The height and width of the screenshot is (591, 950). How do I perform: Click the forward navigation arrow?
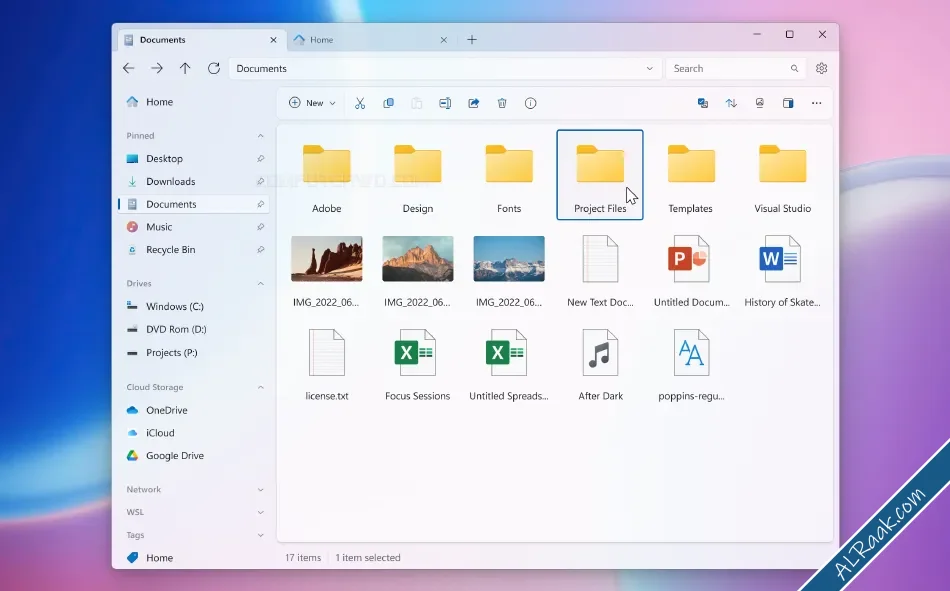coord(157,68)
